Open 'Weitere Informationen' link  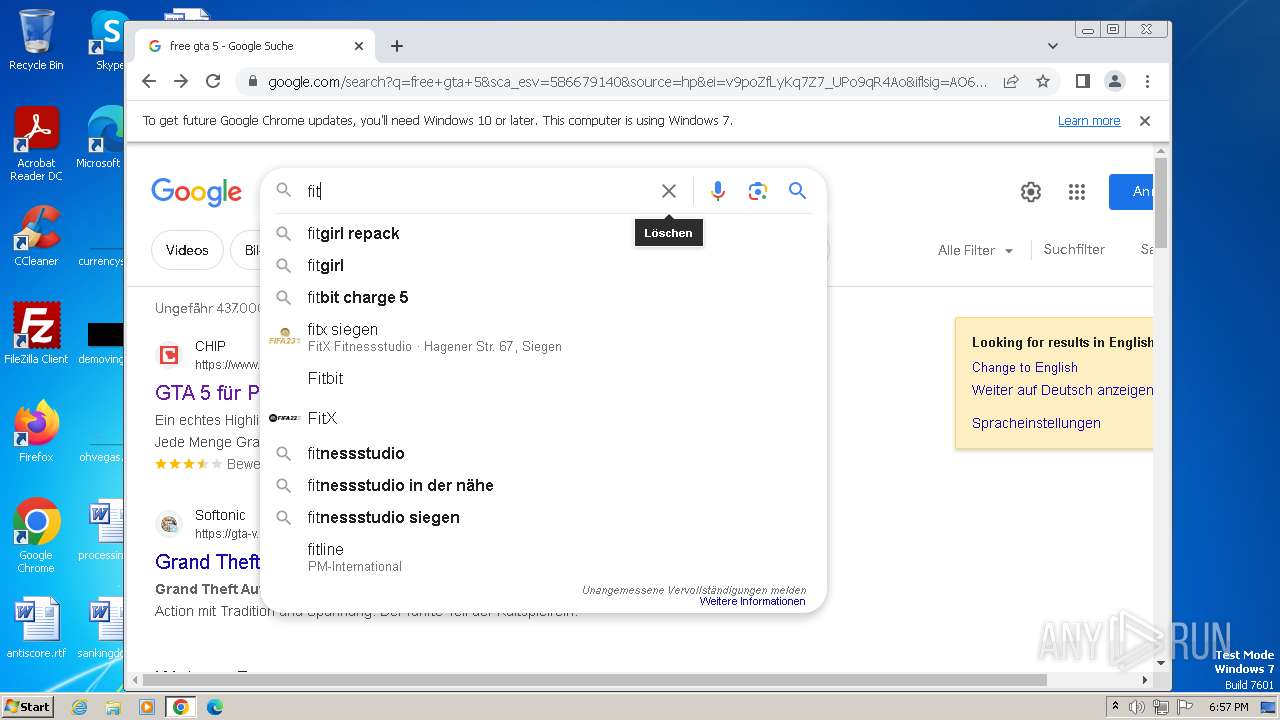[x=752, y=602]
